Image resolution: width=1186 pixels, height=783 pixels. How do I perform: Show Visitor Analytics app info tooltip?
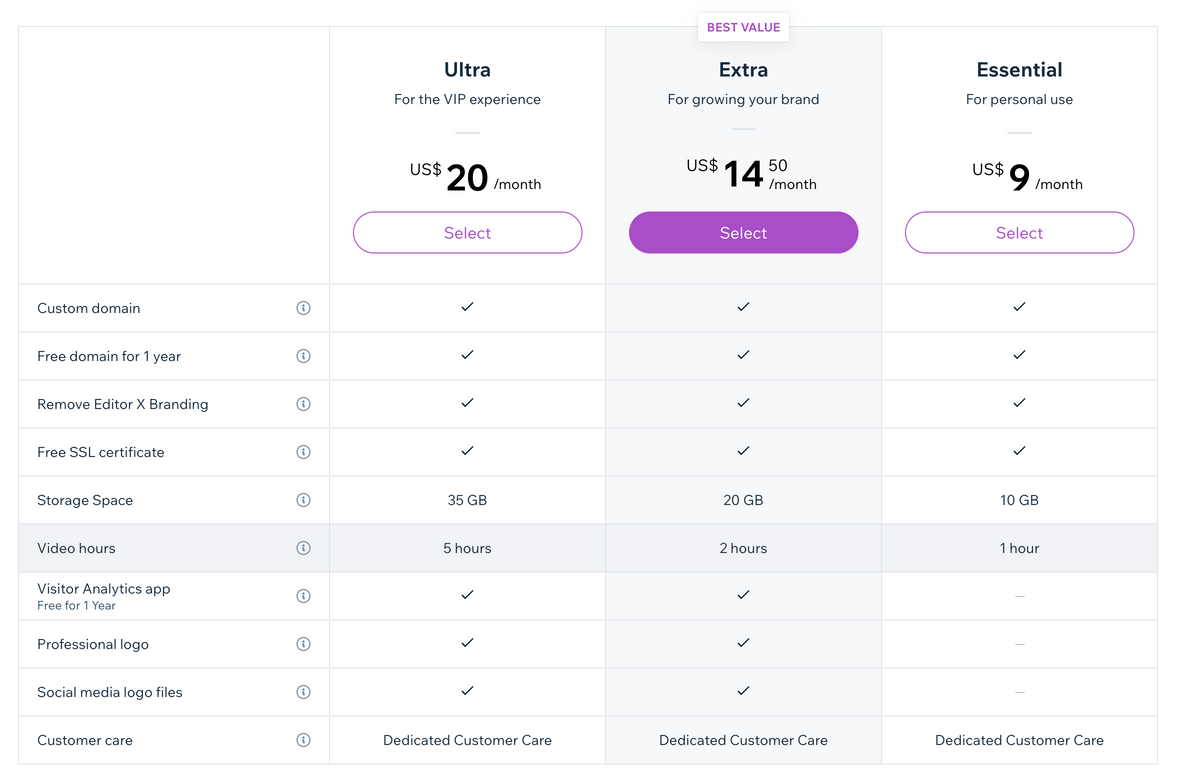[303, 596]
